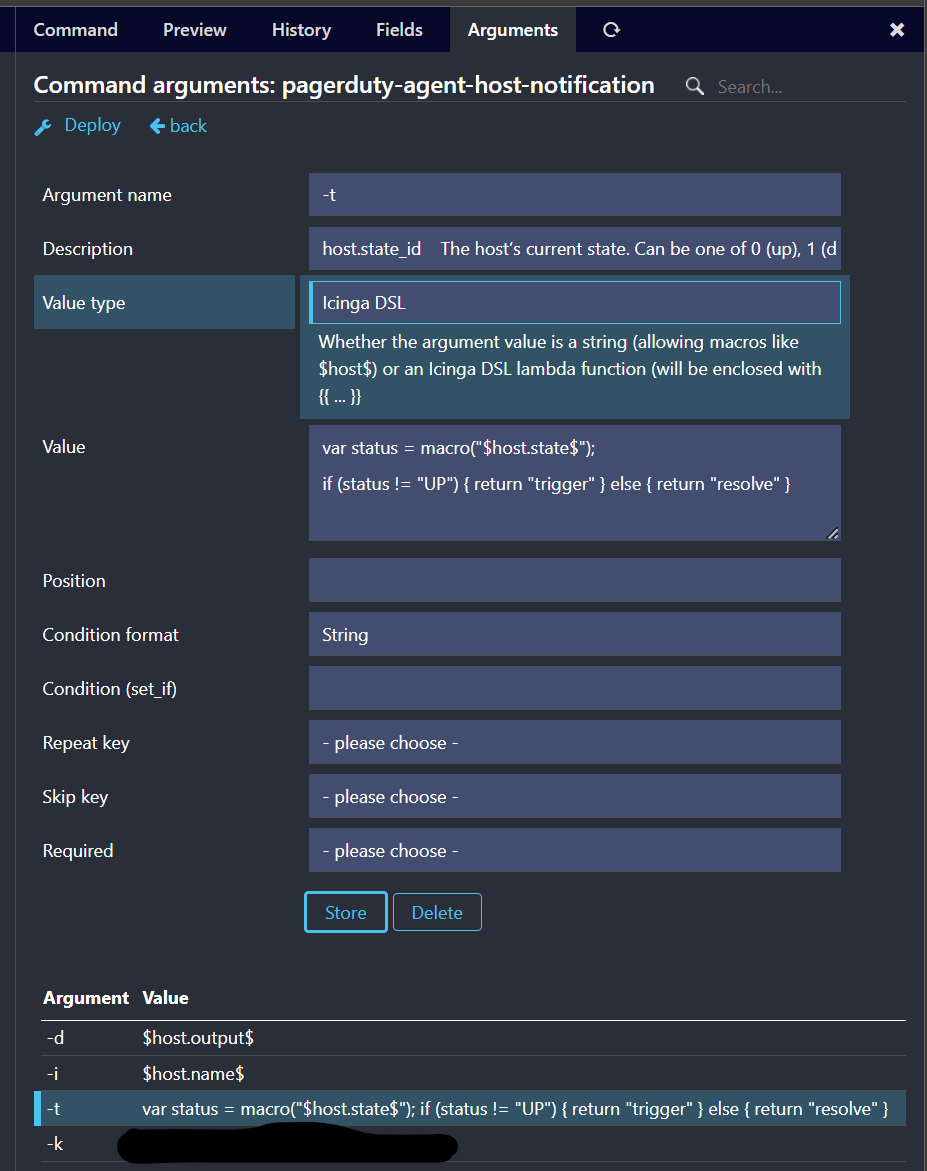The width and height of the screenshot is (927, 1171).
Task: Open the Value type dropdown
Action: tap(575, 302)
